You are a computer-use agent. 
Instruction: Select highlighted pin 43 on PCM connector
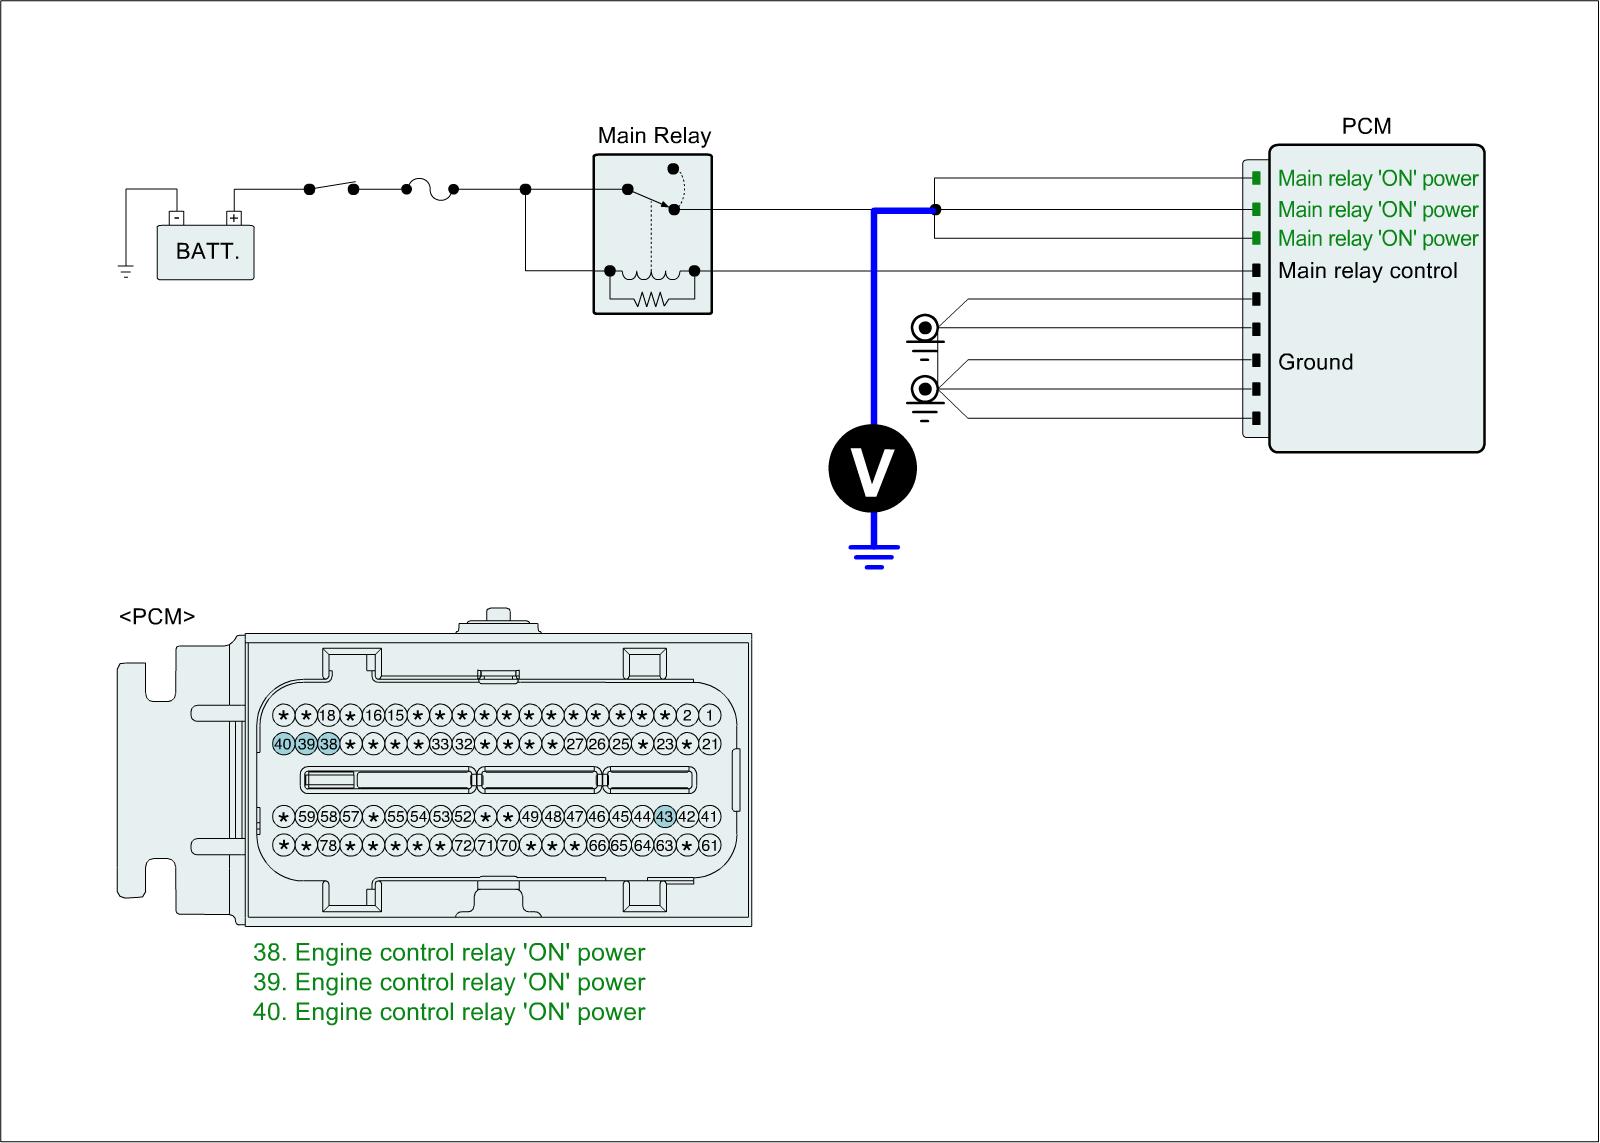(664, 817)
